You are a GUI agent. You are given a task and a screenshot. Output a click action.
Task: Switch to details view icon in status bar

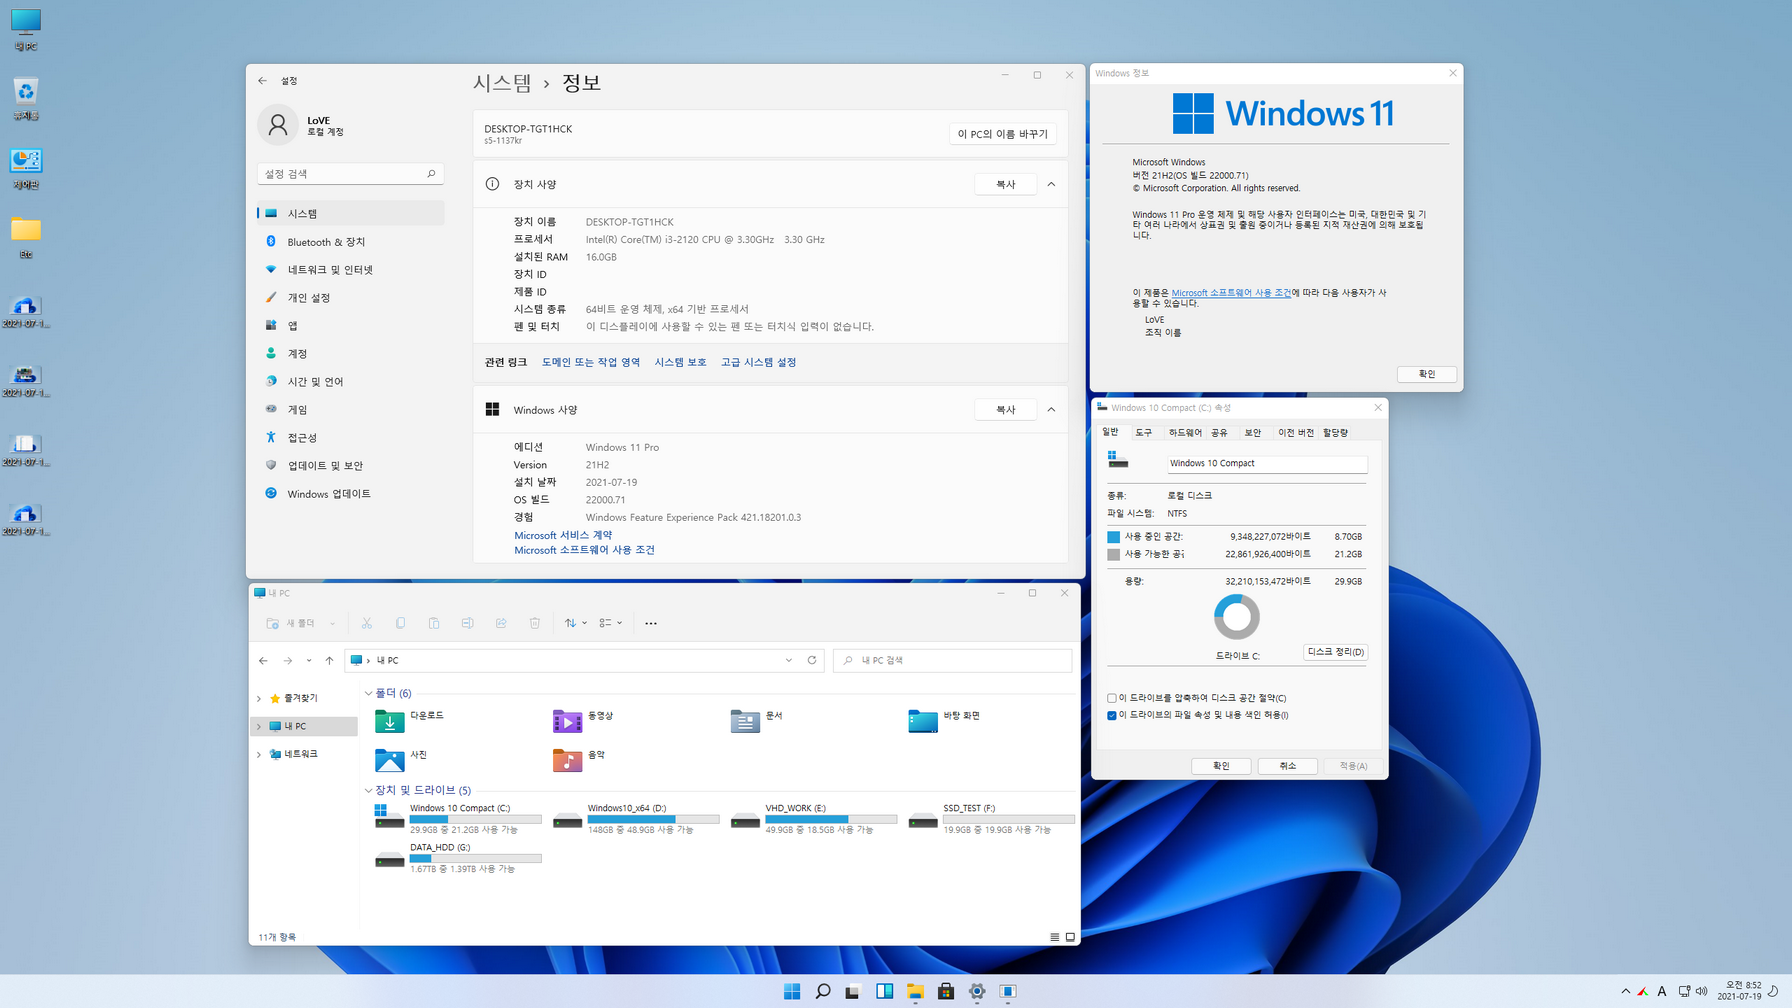tap(1054, 937)
